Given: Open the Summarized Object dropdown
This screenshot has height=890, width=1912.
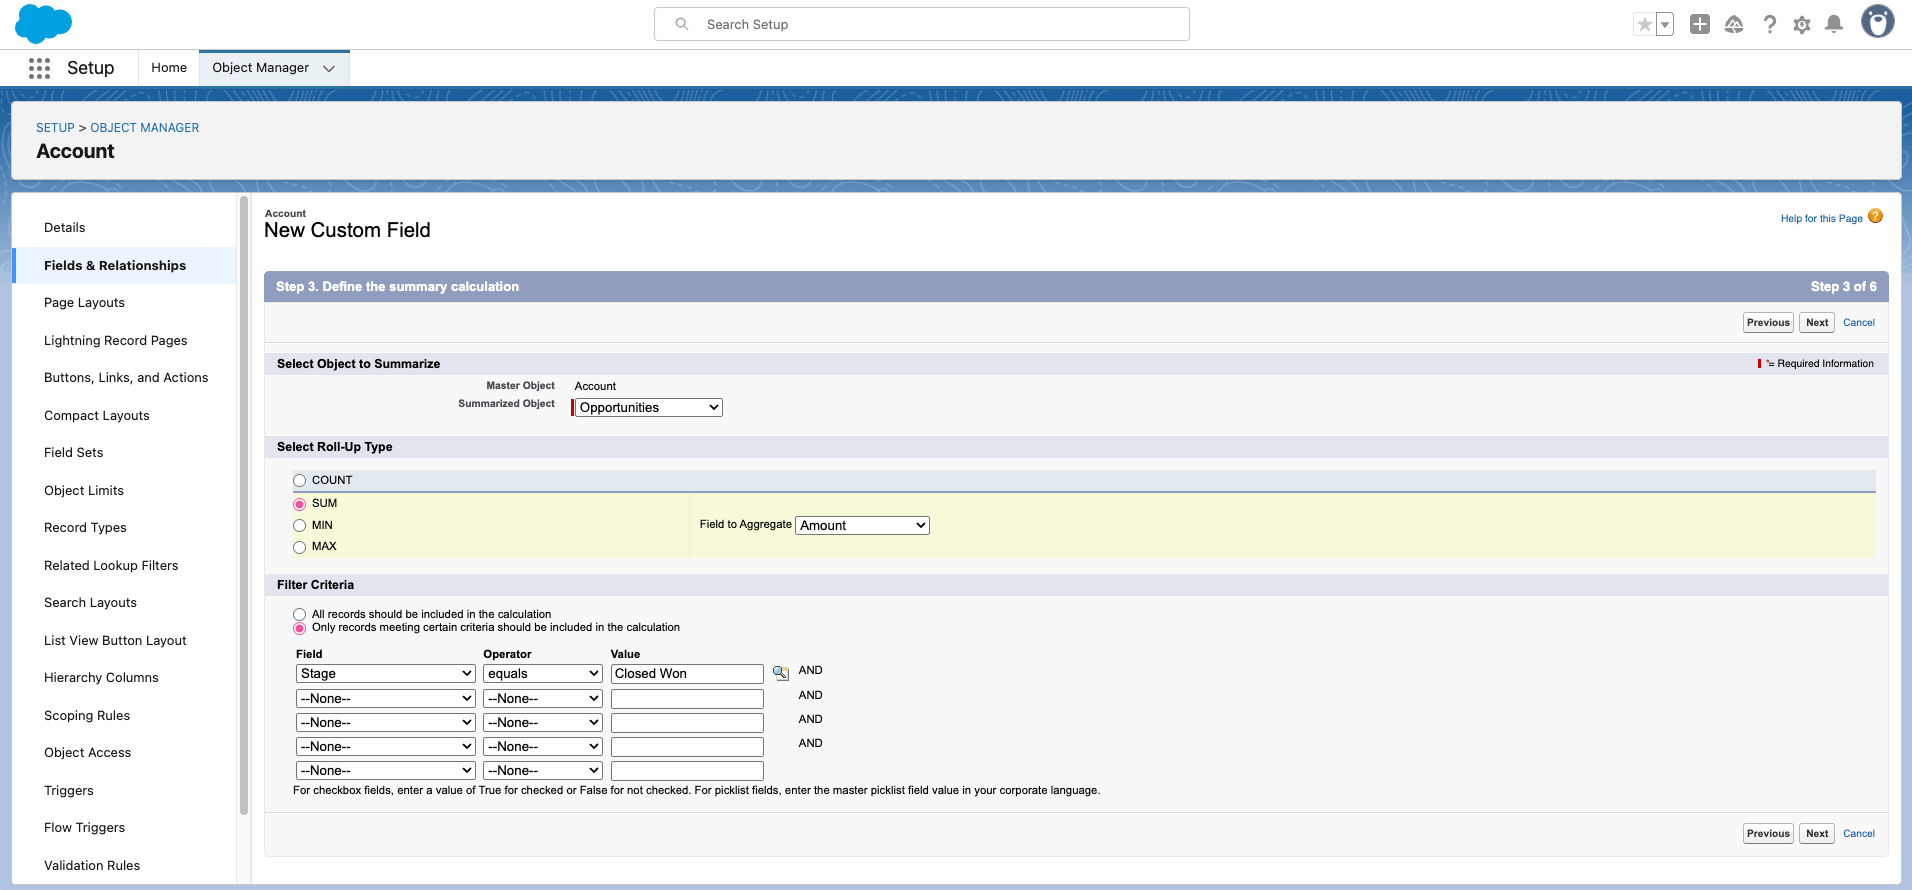Looking at the screenshot, I should pyautogui.click(x=648, y=408).
